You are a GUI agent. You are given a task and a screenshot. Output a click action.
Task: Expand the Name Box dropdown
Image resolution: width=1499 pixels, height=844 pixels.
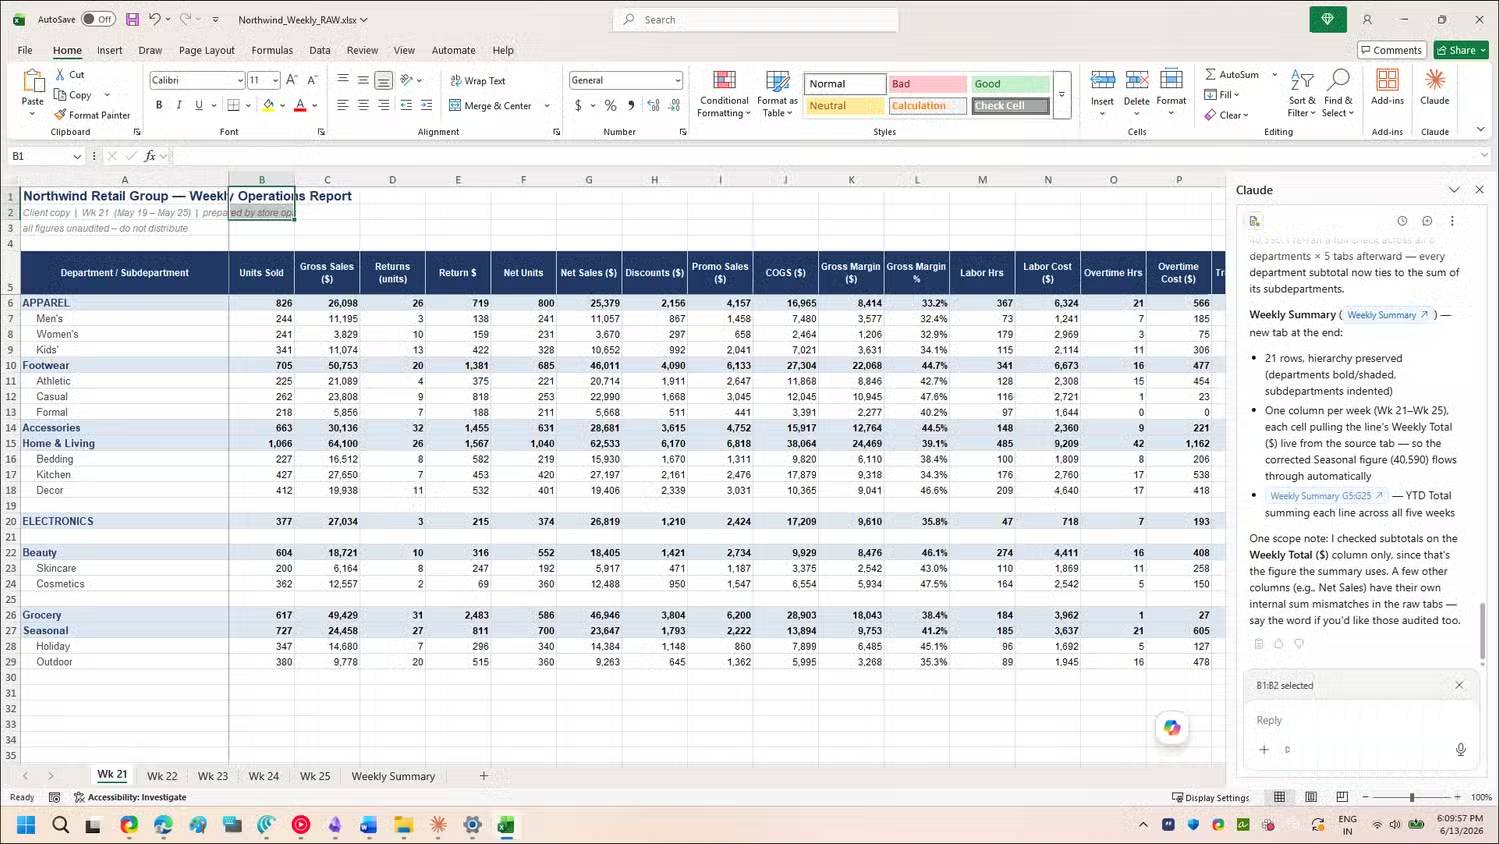coord(77,156)
